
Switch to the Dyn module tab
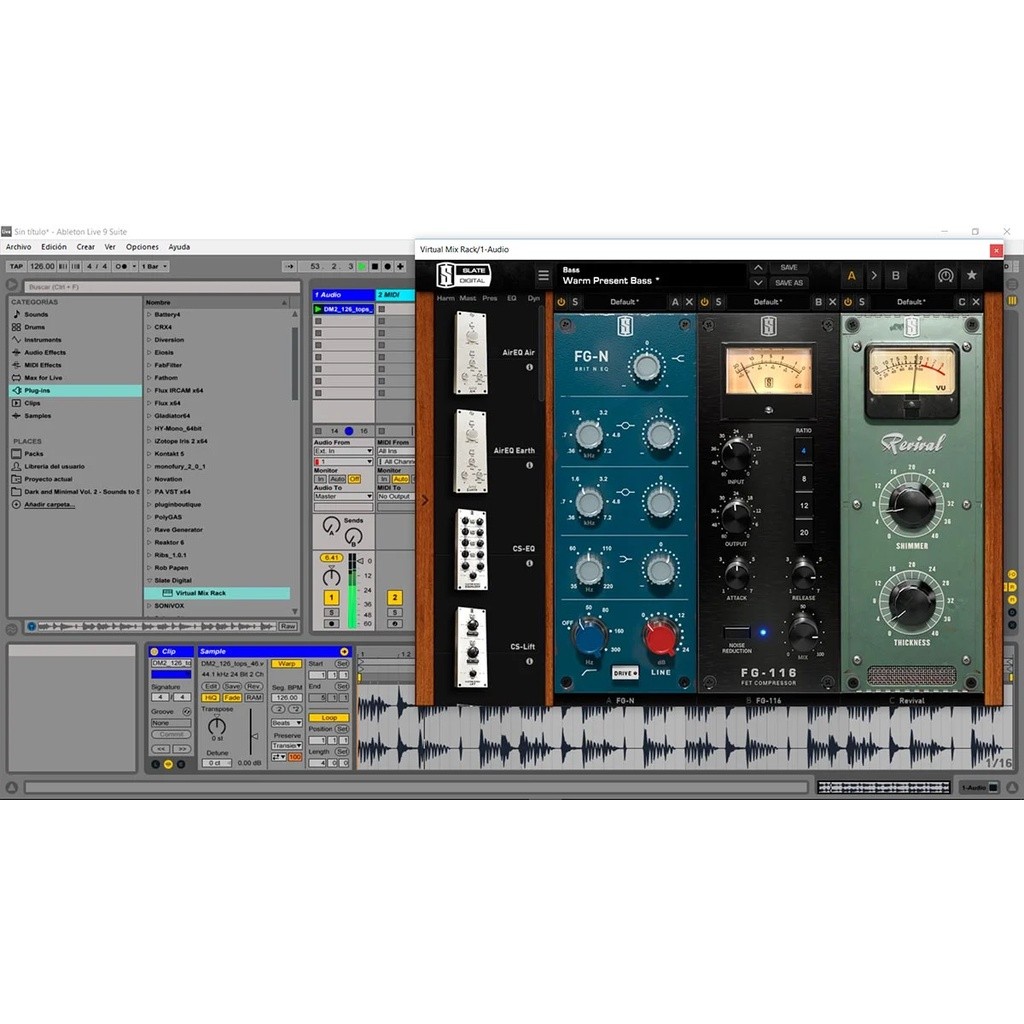click(x=534, y=298)
